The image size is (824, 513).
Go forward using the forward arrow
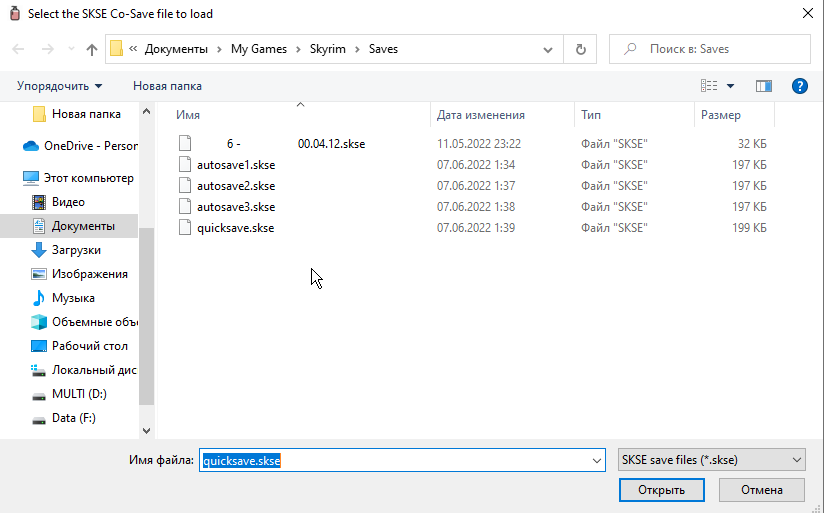point(48,49)
